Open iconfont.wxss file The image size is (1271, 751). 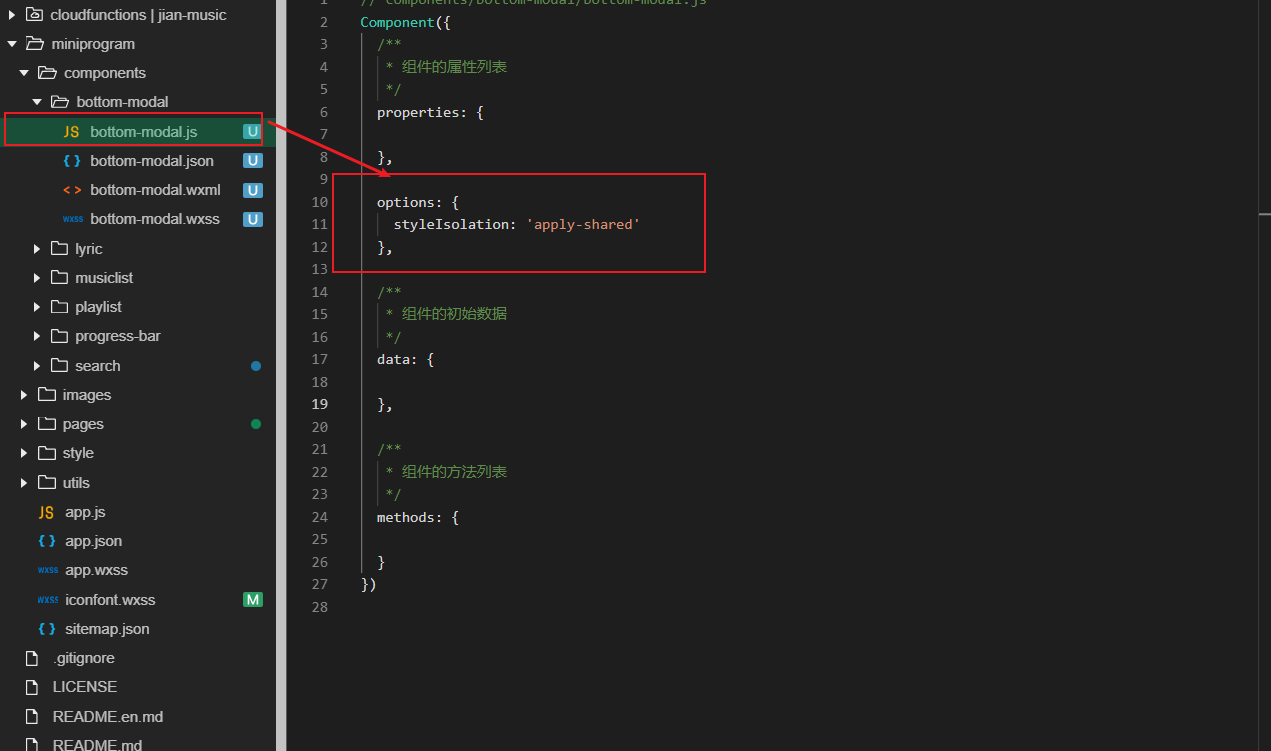point(110,600)
